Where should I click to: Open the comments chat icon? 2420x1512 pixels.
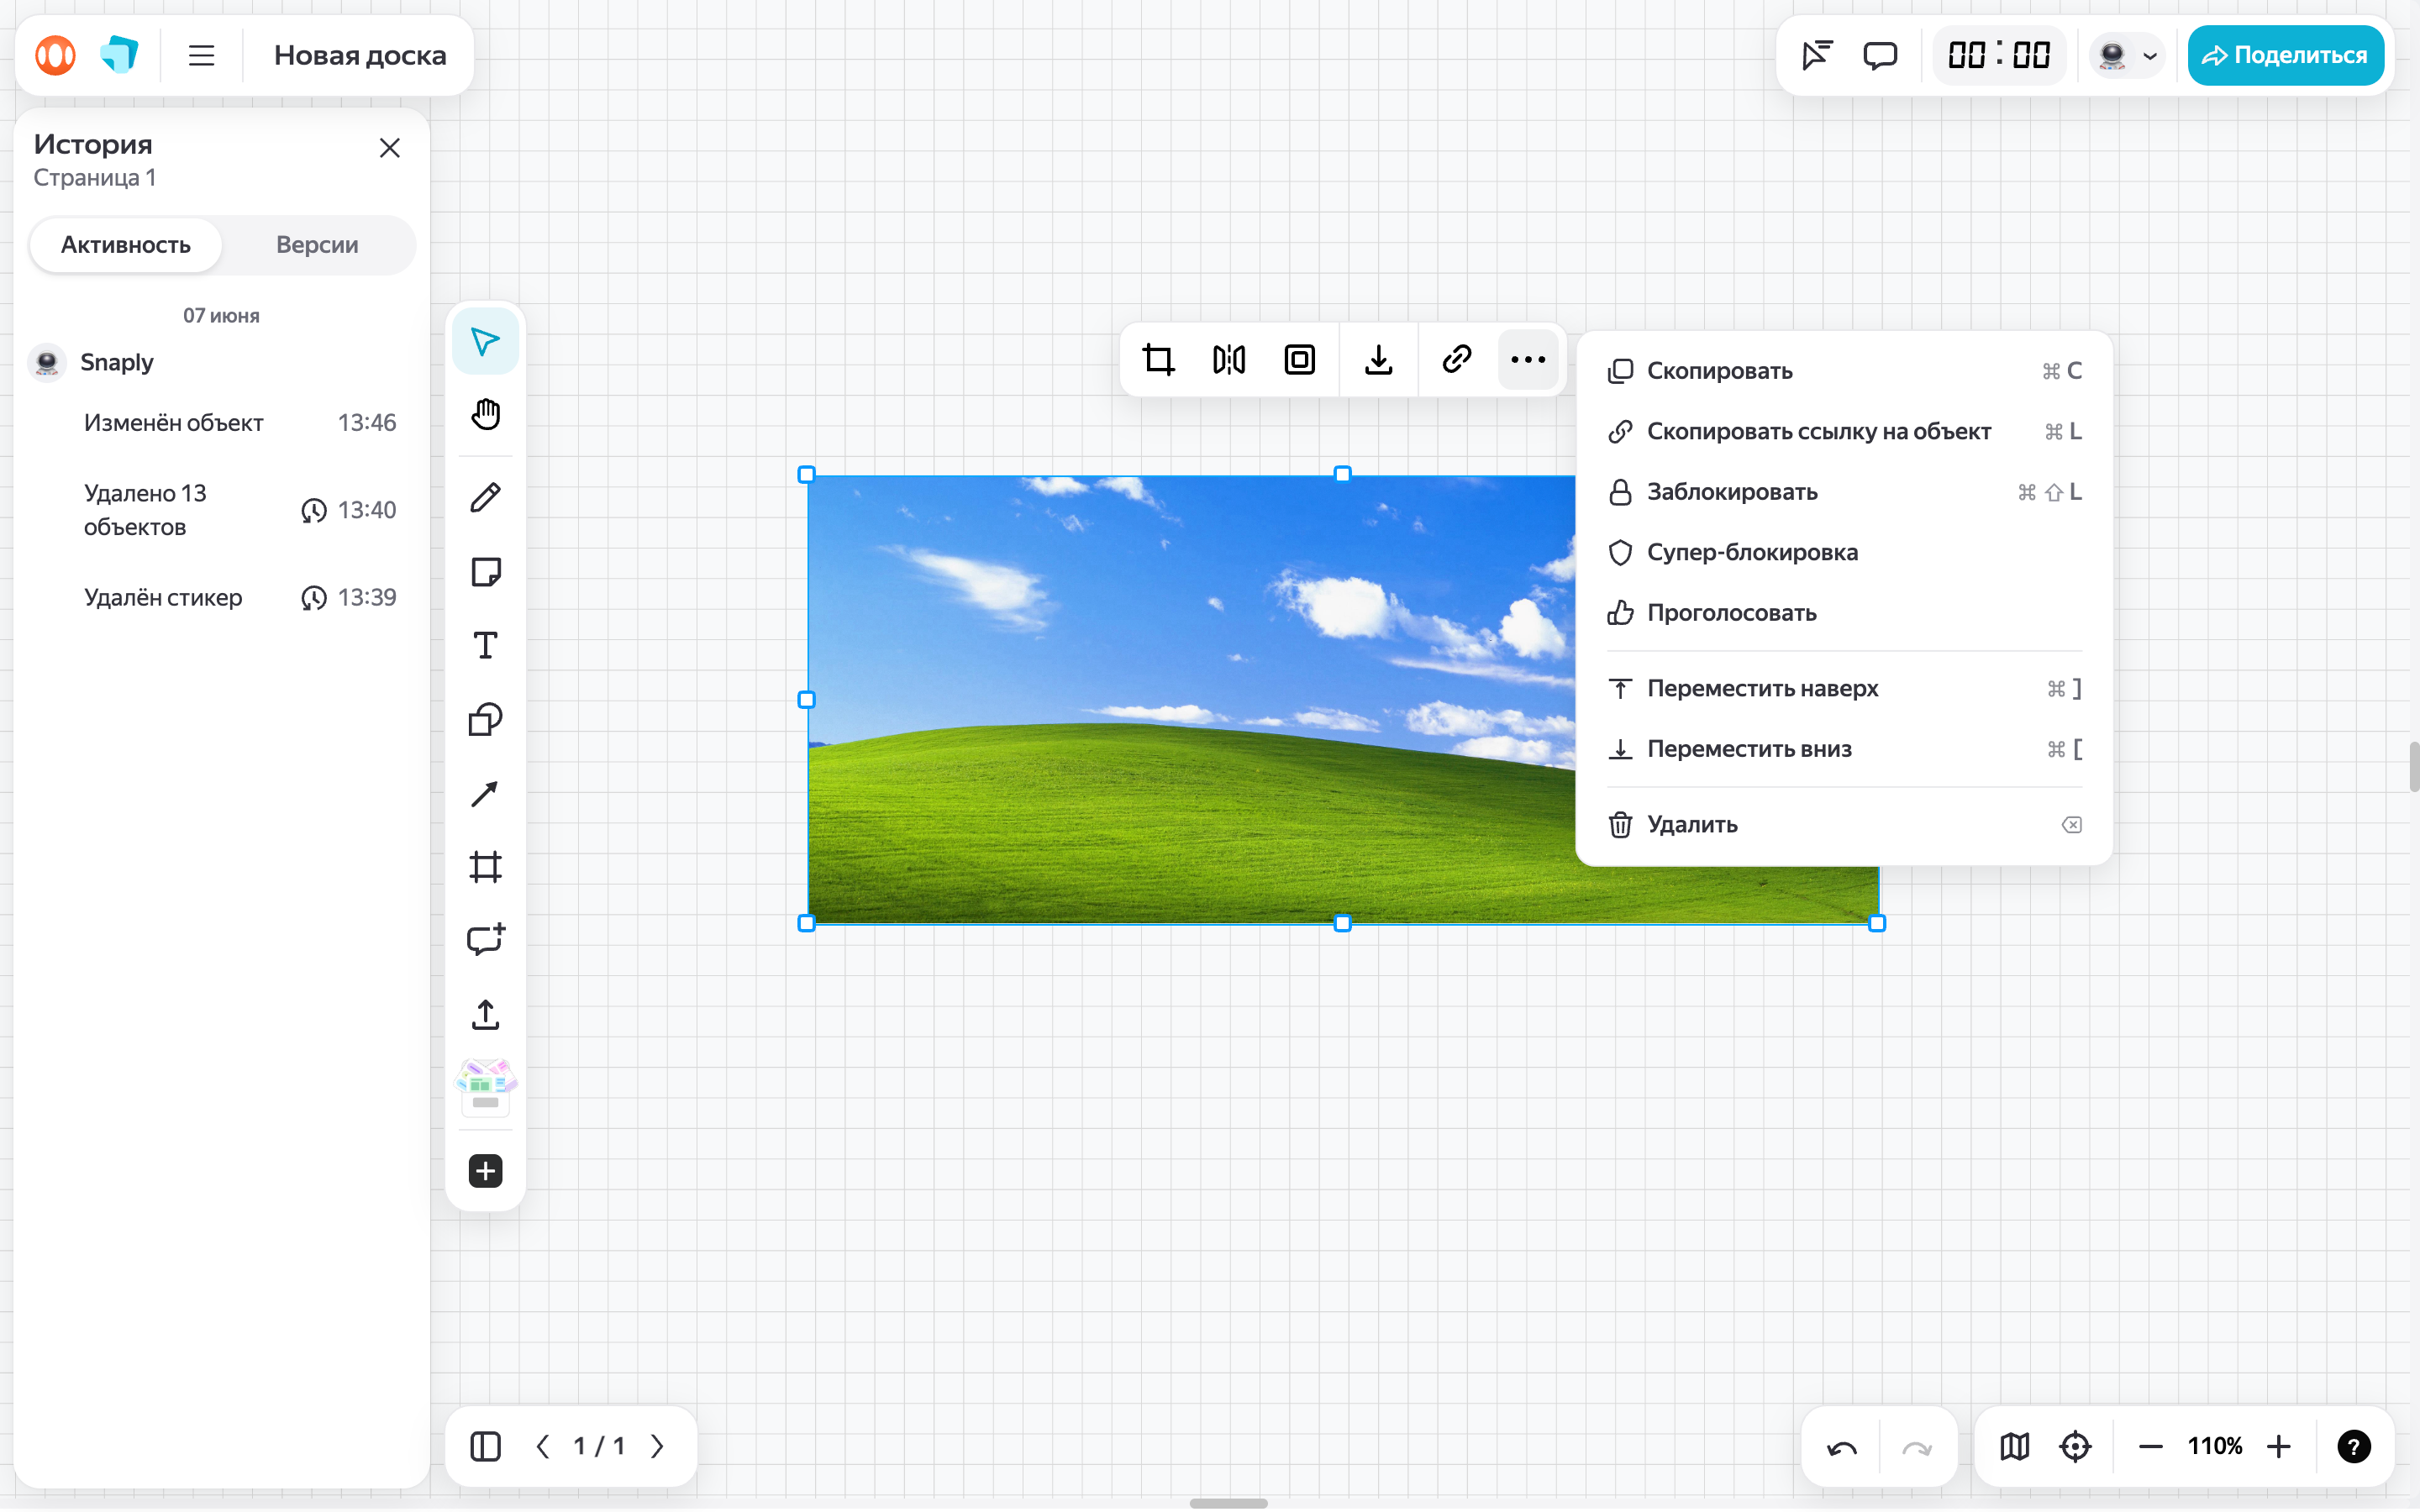click(1880, 55)
